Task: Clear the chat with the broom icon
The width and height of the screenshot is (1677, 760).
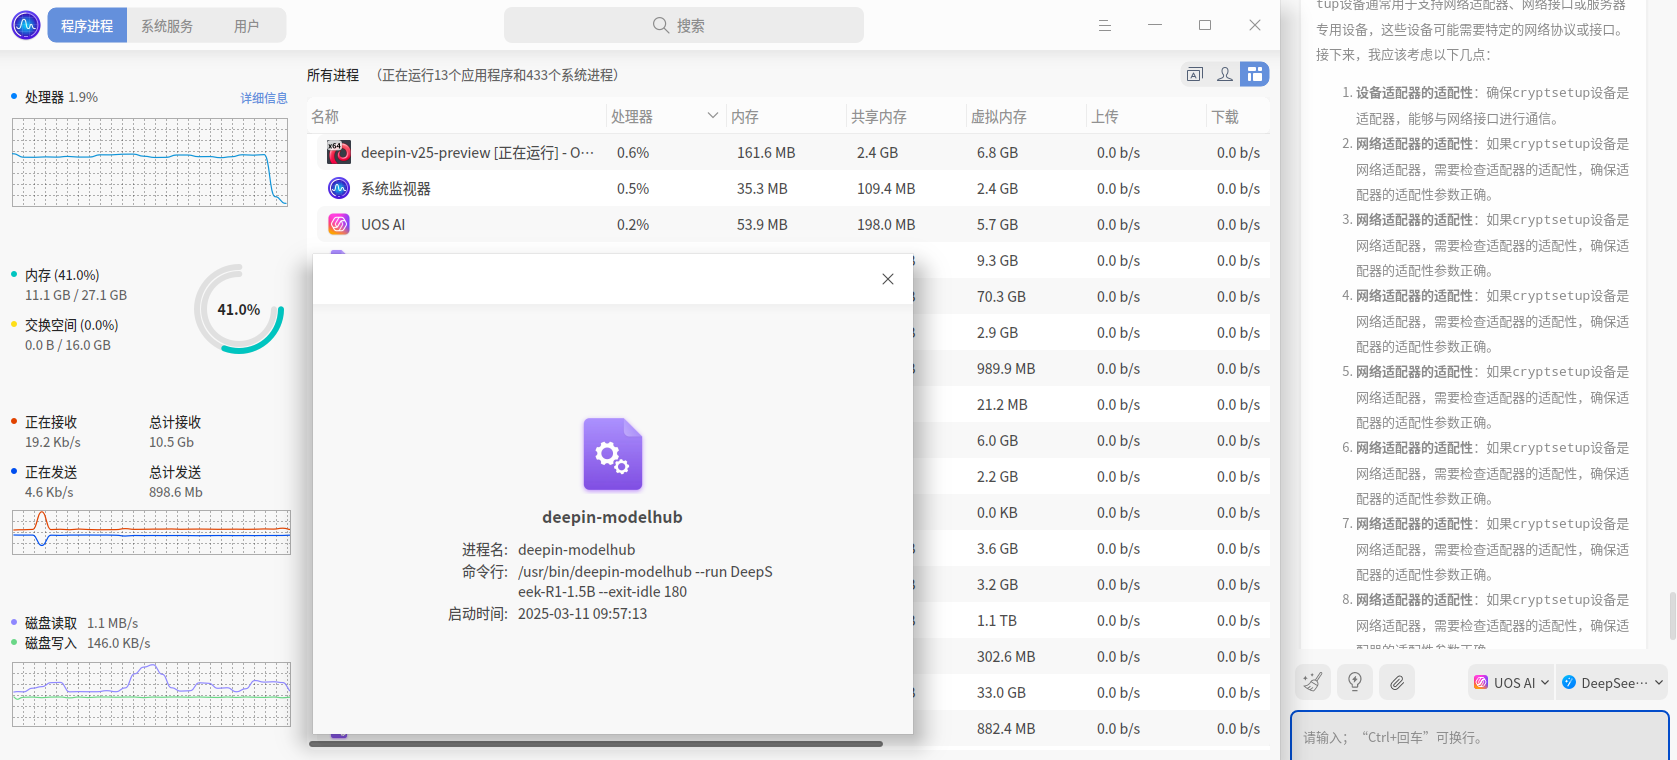Action: click(x=1313, y=682)
